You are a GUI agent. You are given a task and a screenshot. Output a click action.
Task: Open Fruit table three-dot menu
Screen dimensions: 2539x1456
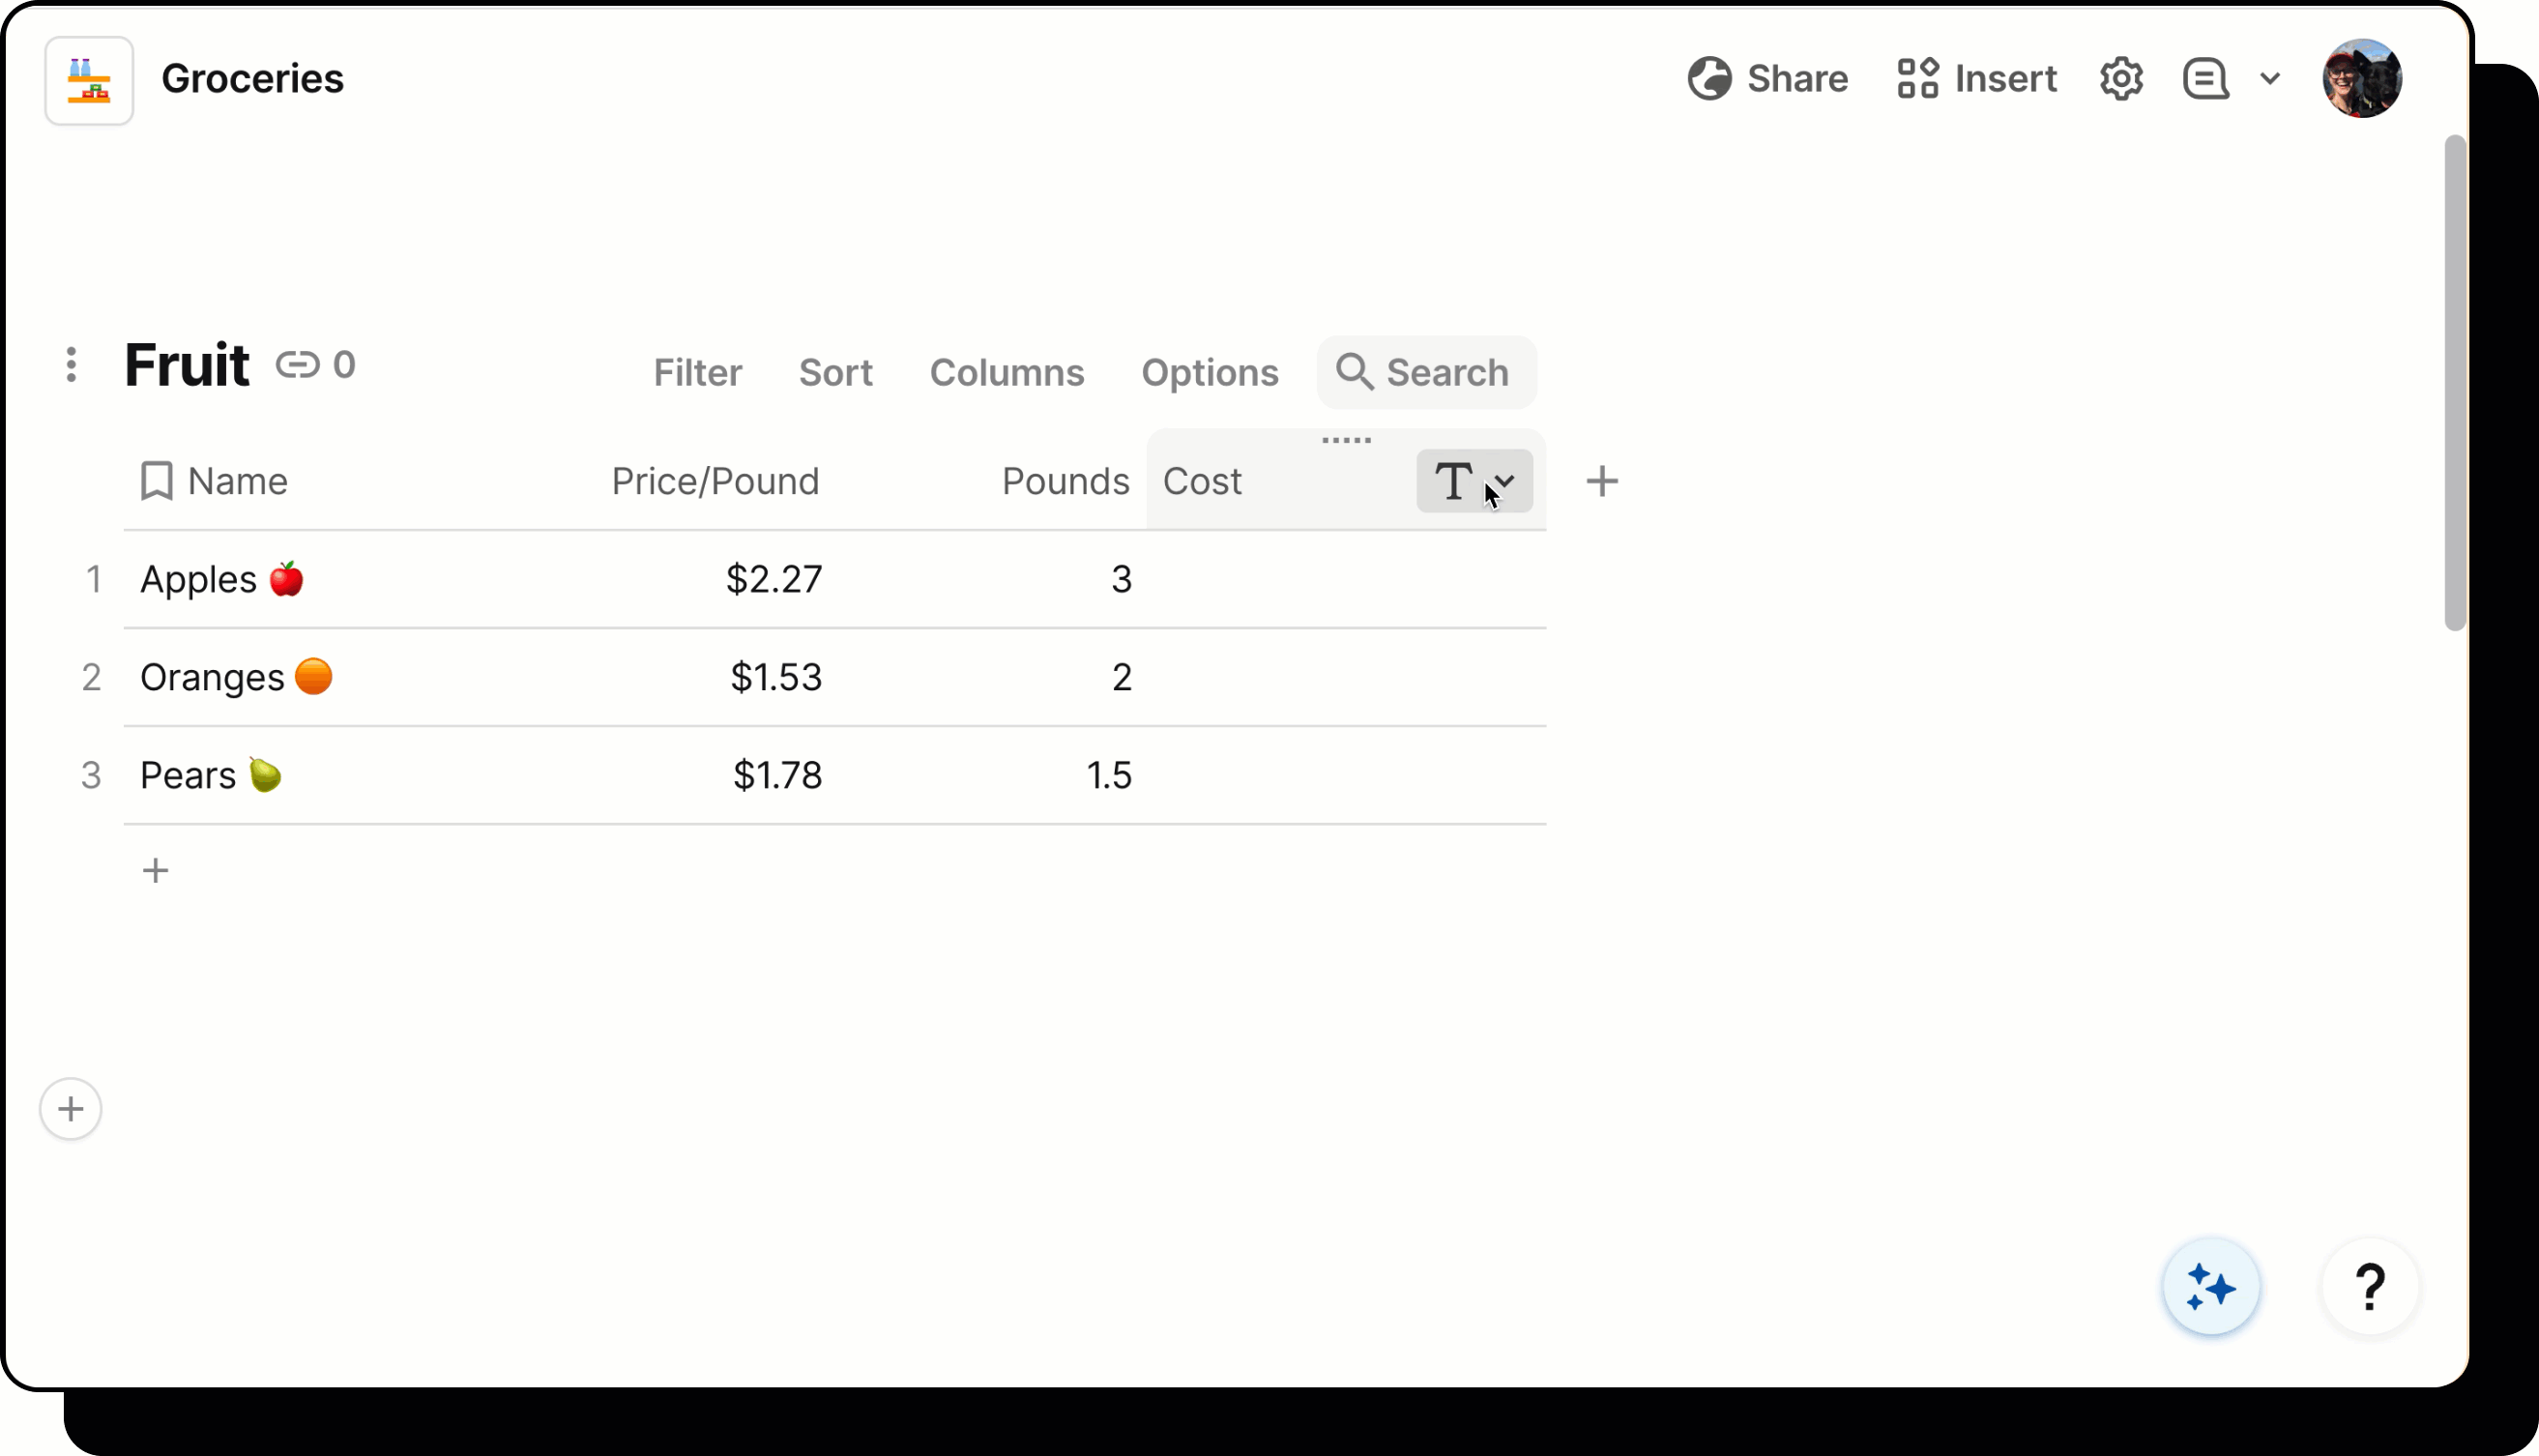[71, 365]
